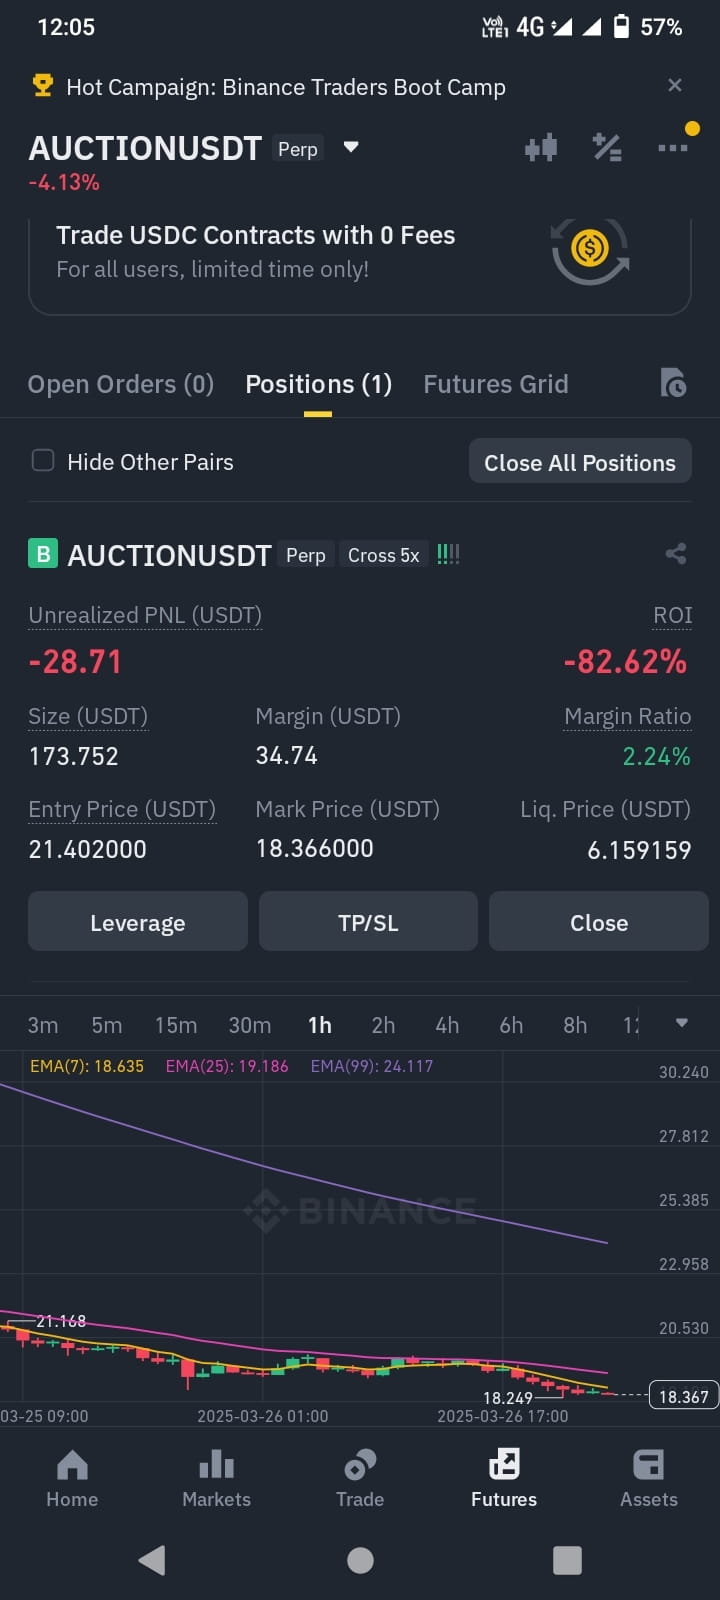Switch to Futures Grid tab
This screenshot has width=720, height=1600.
tap(496, 384)
